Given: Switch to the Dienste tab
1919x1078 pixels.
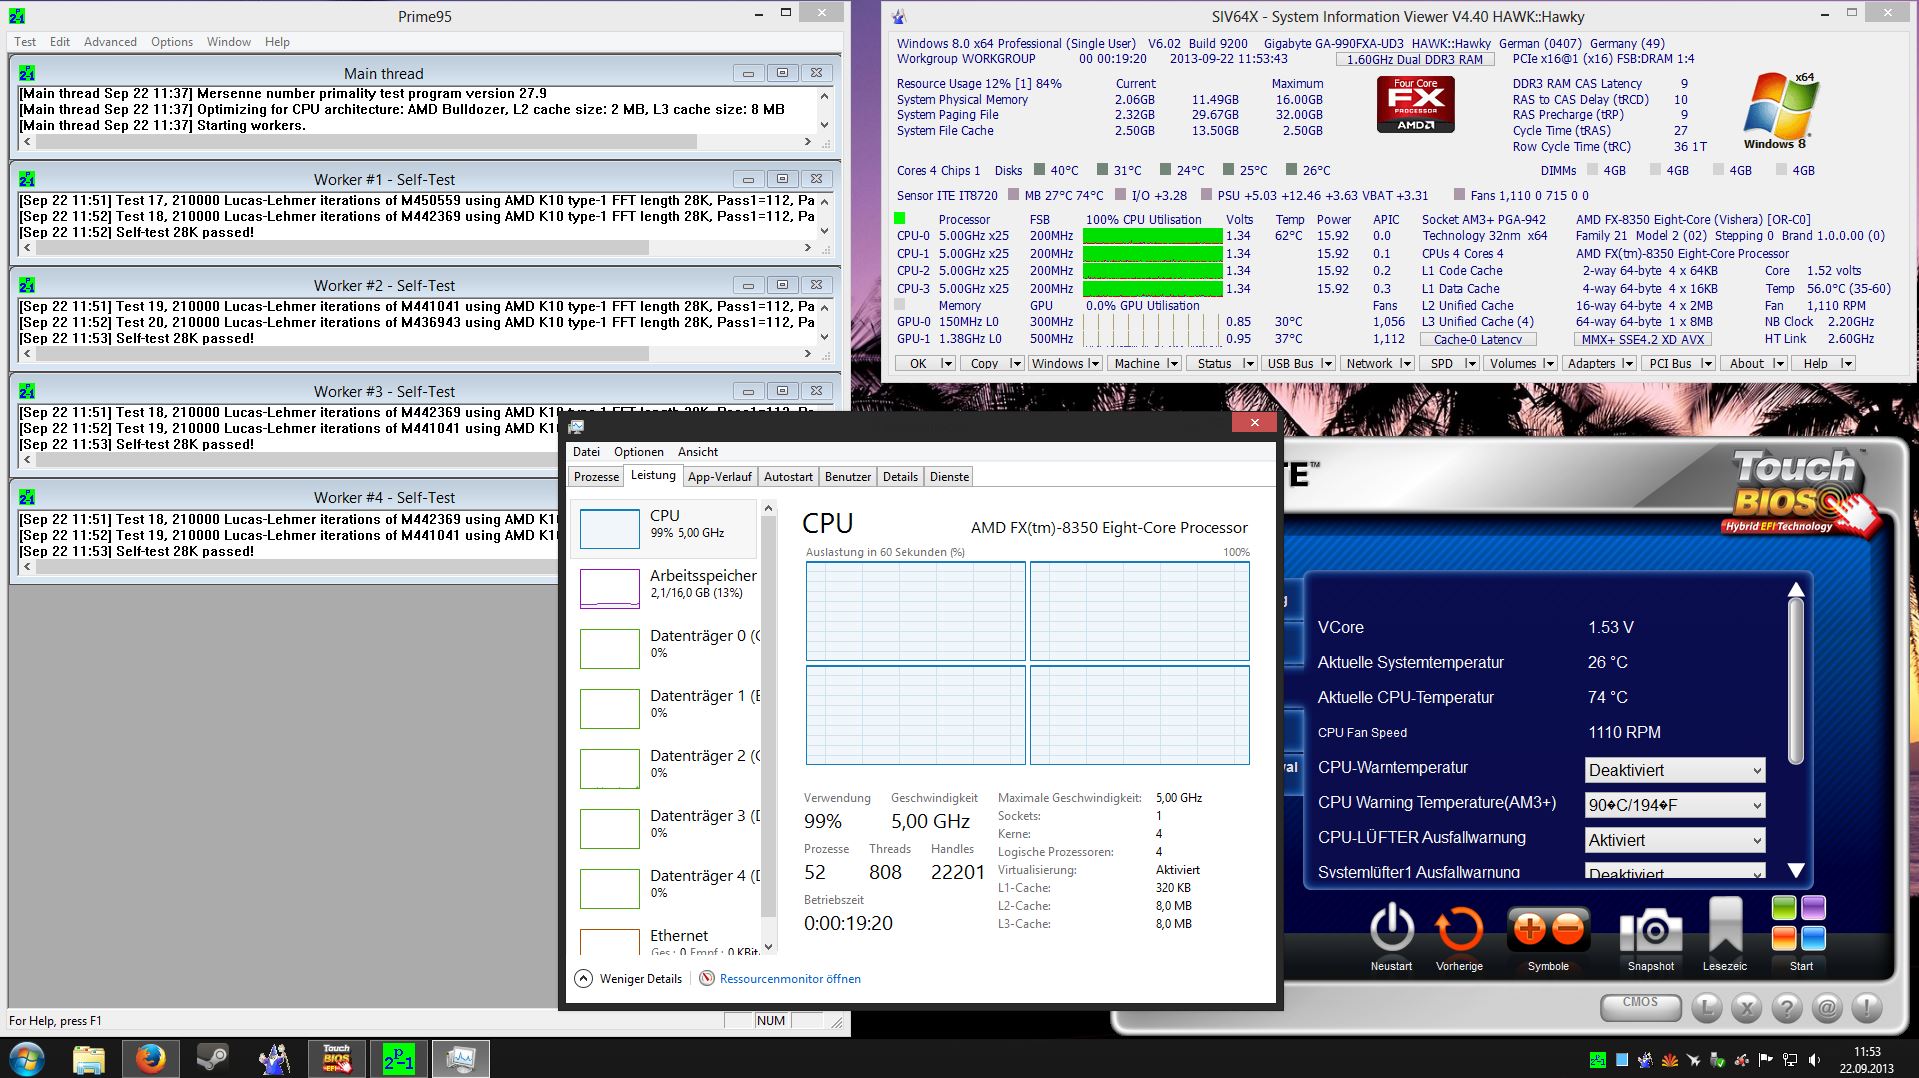Looking at the screenshot, I should [x=949, y=477].
